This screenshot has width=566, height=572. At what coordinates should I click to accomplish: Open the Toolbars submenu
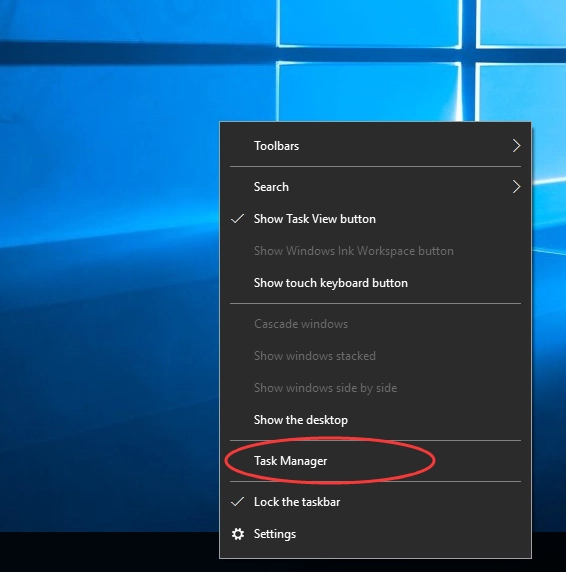click(375, 146)
